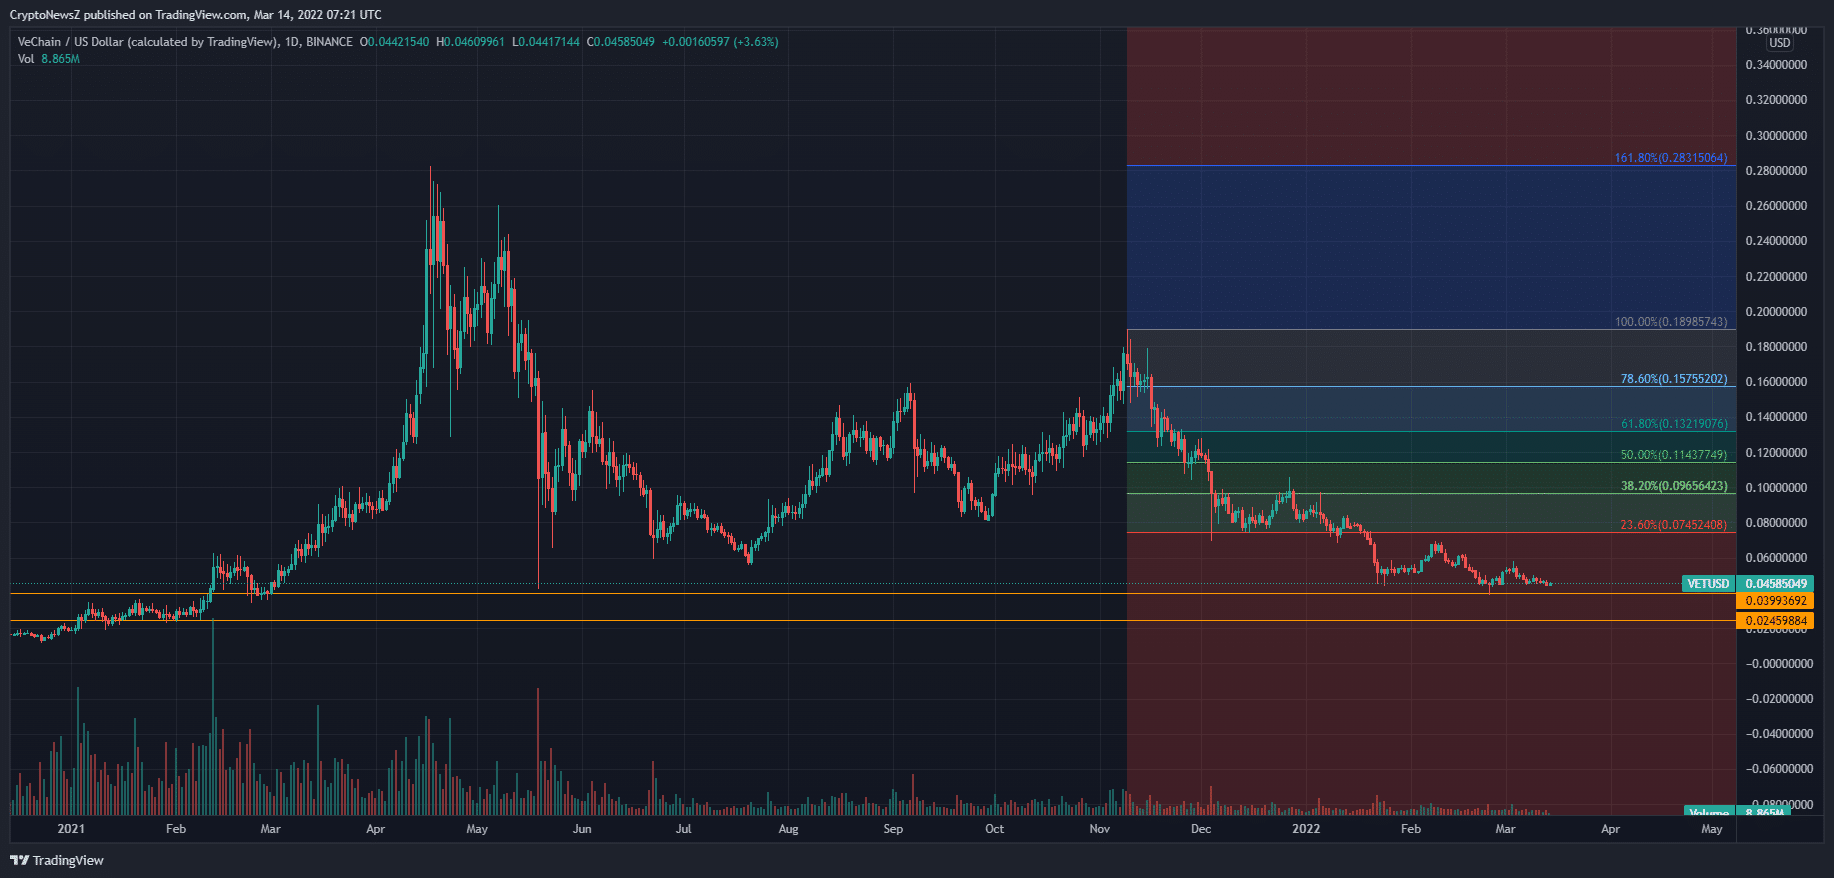Click the Vol 8.865M indicator legend
Viewport: 1834px width, 878px height.
pyautogui.click(x=48, y=59)
